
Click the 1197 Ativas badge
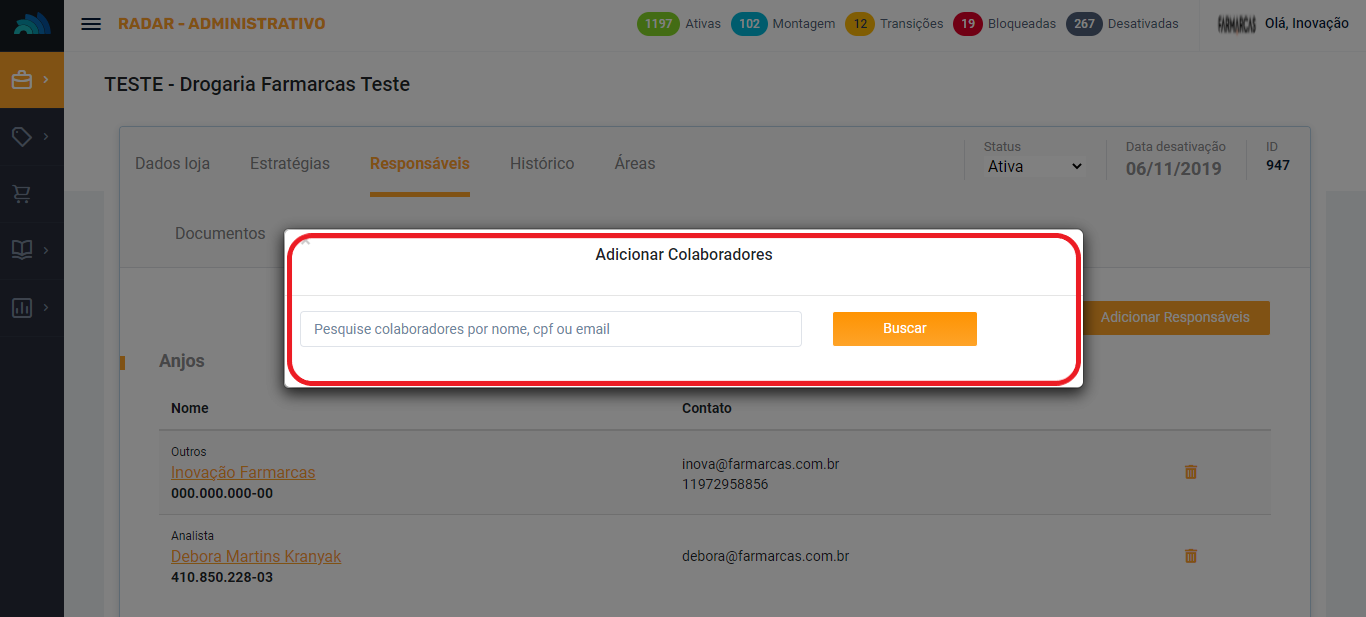658,24
